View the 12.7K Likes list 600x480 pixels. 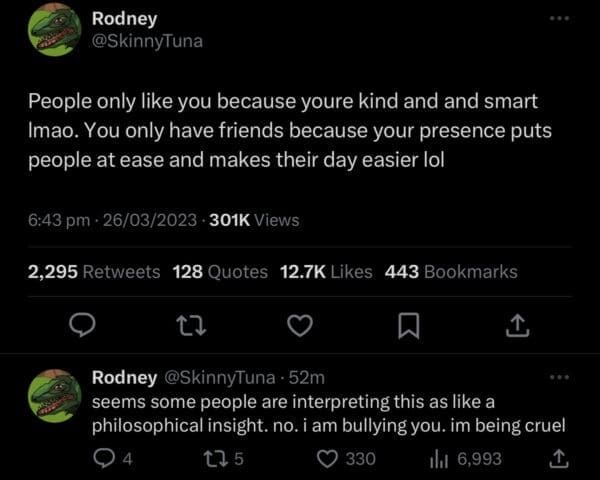(x=326, y=271)
